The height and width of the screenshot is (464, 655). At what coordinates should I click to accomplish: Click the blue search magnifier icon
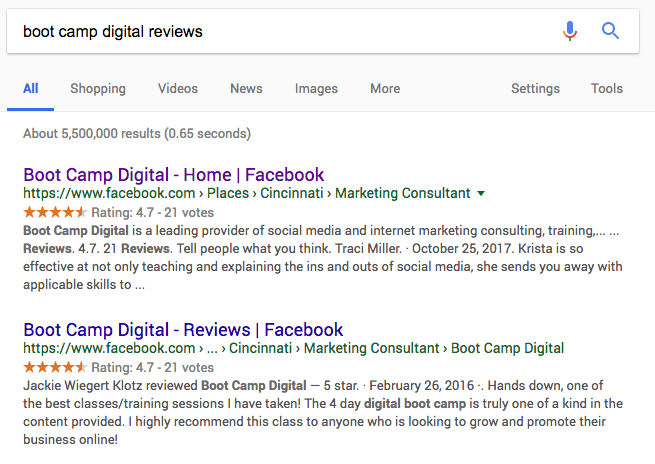point(610,31)
